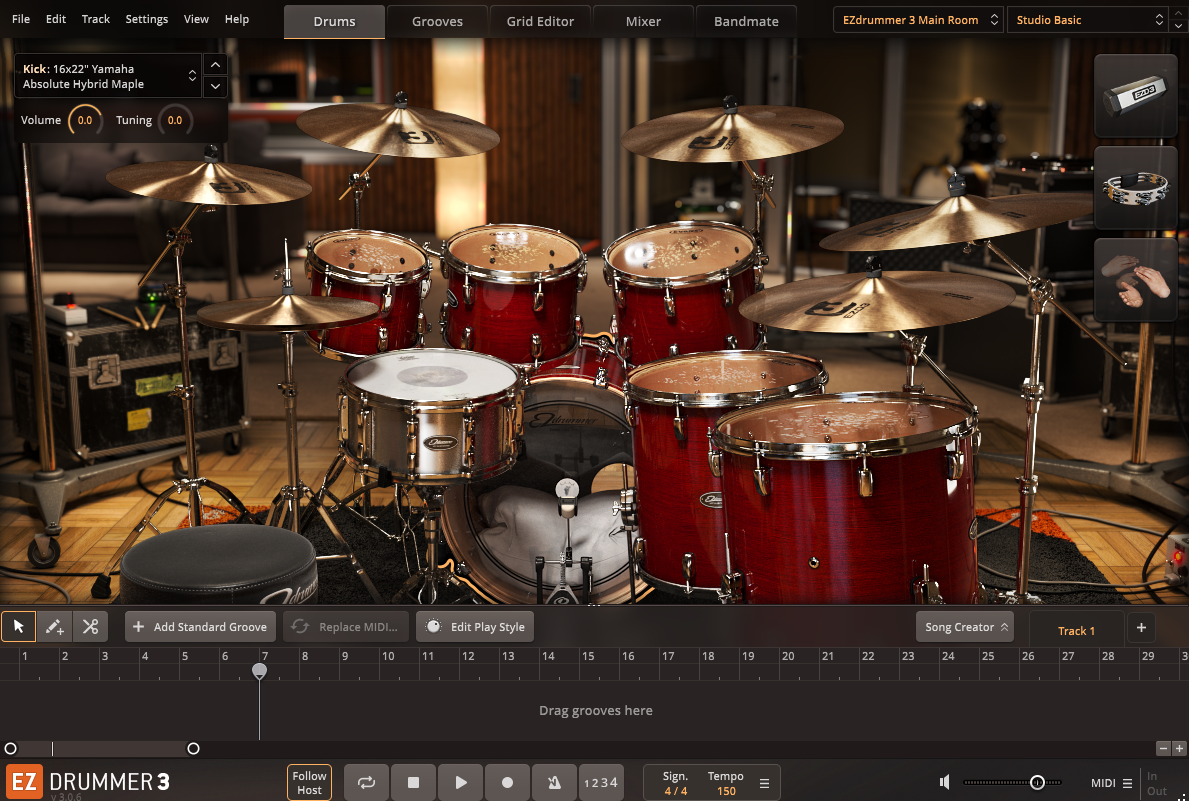
Task: Select the tambourine percussion thumbnail
Action: 1135,188
